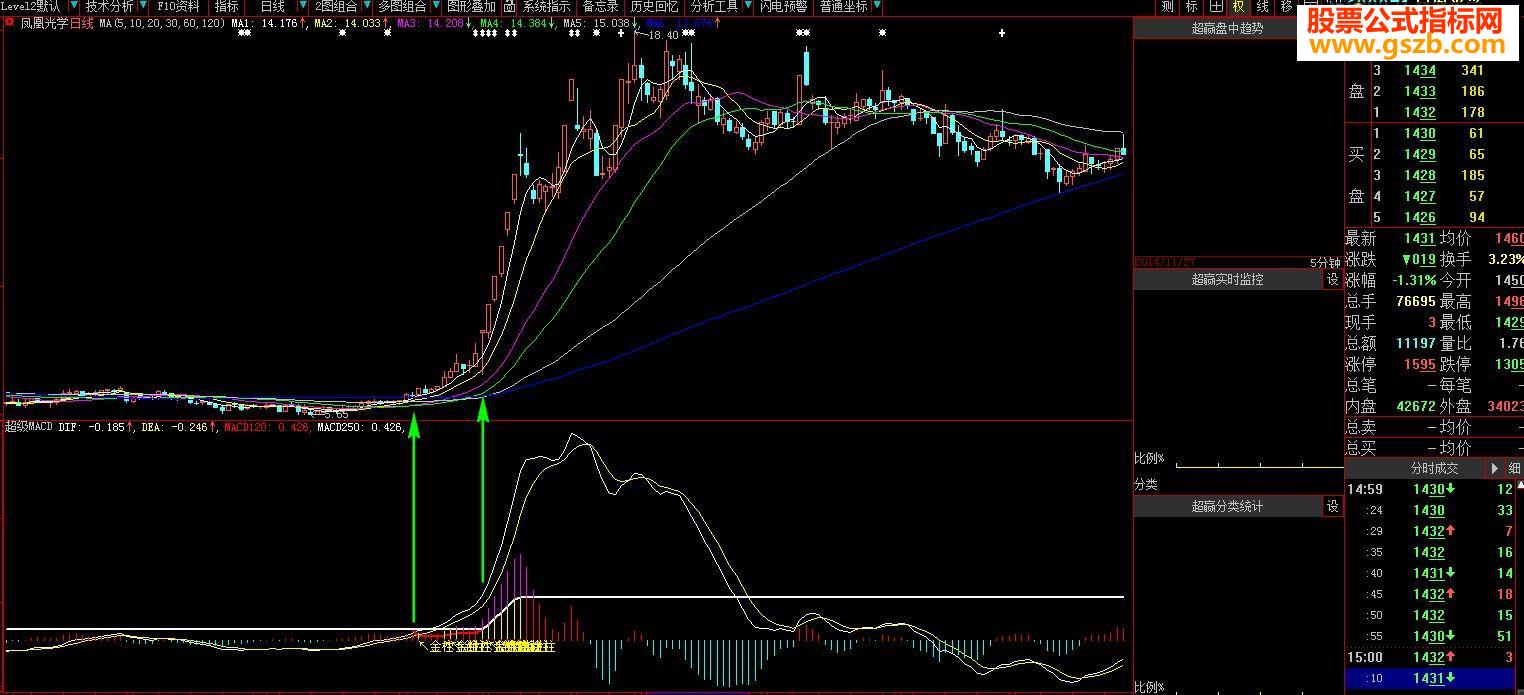Image resolution: width=1524 pixels, height=695 pixels.
Task: Expand the dropdown arrow after 日线
Action: pos(304,6)
